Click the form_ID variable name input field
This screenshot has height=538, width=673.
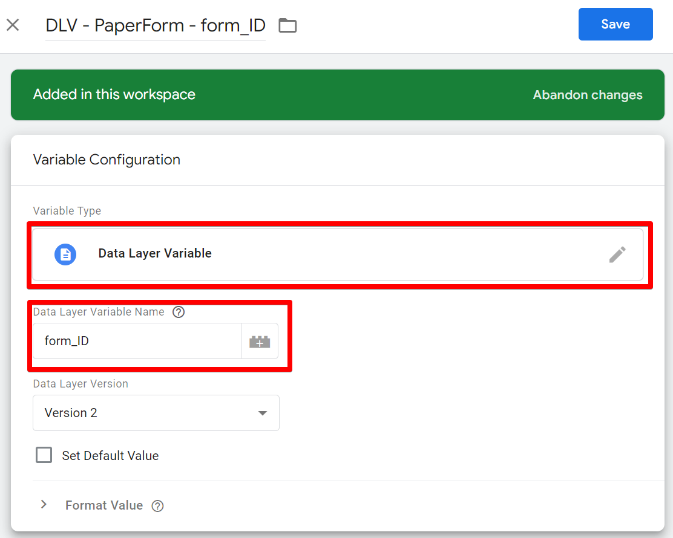pos(137,341)
